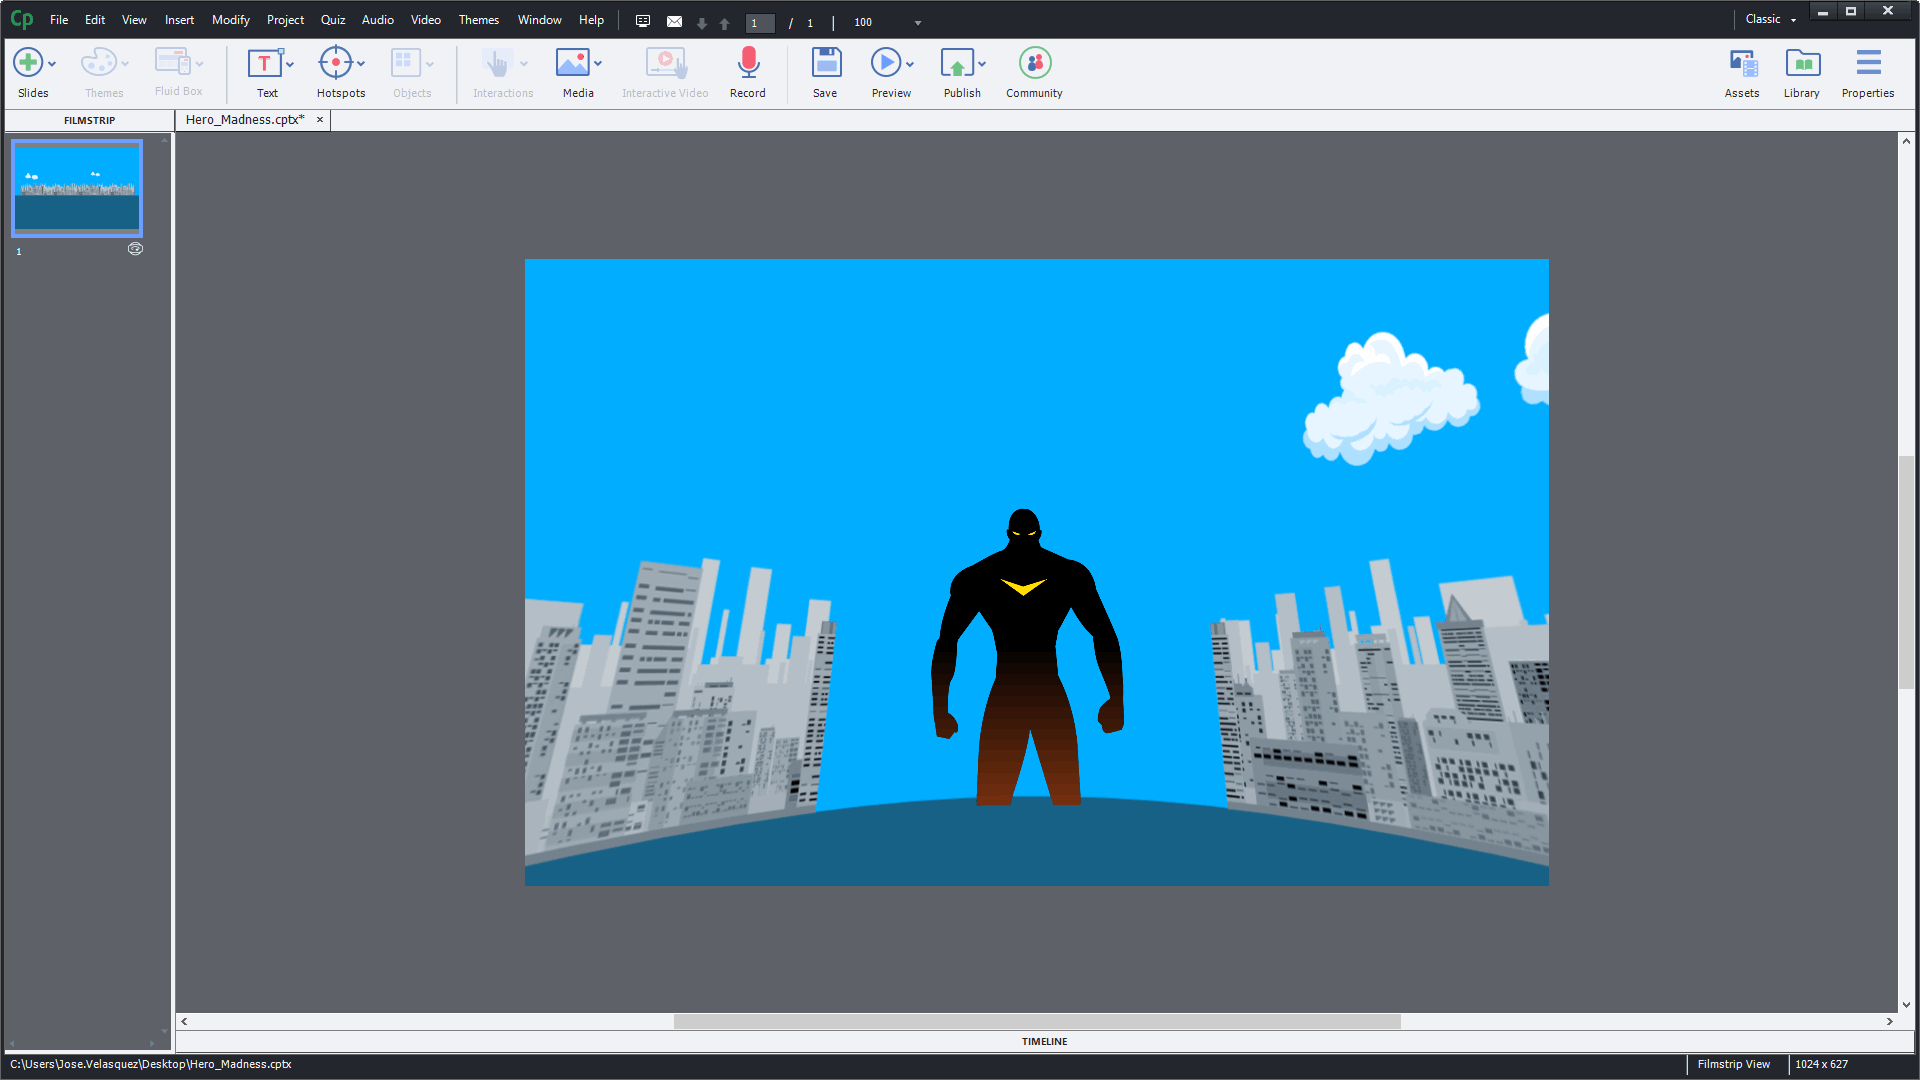Expand the TIMELINE panel
The image size is (1920, 1080).
click(1044, 1041)
